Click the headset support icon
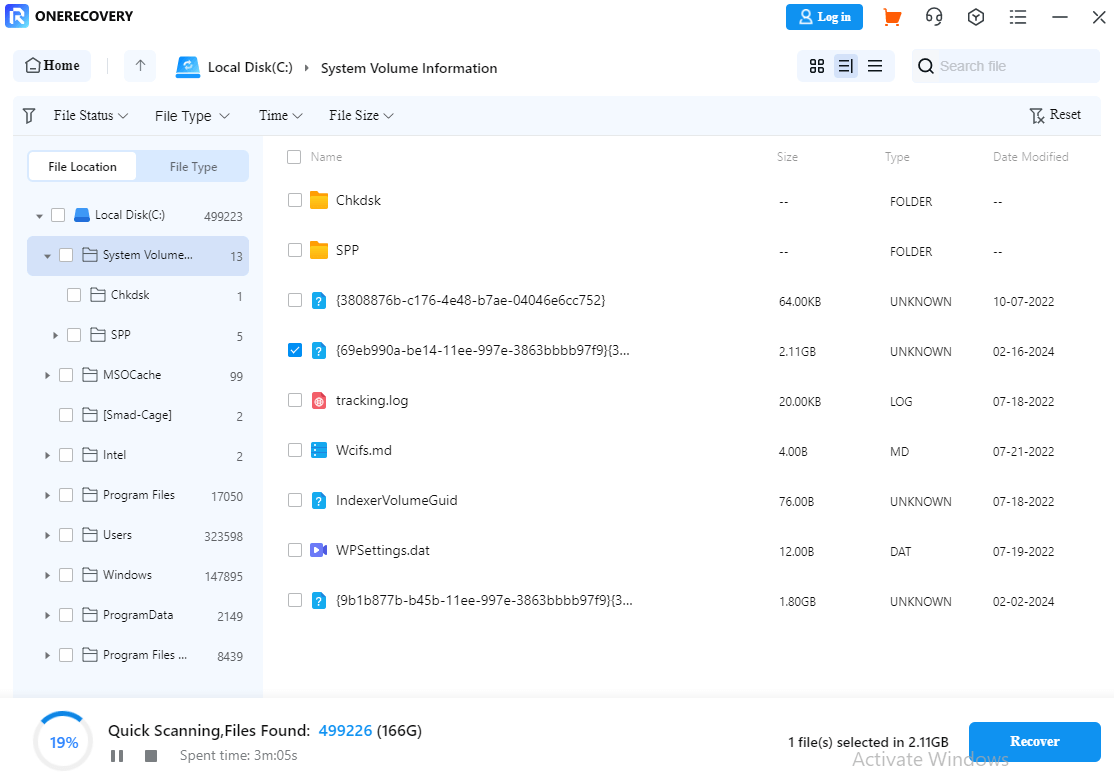 click(934, 17)
